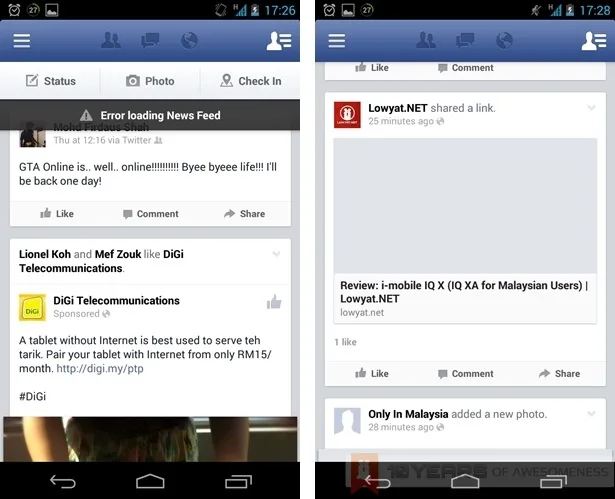Screen dimensions: 615x499
Task: Open messages icon in the left phone
Action: (x=150, y=40)
